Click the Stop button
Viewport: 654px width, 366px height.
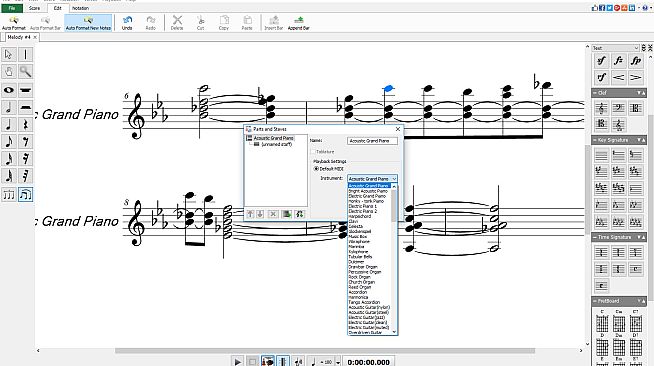pos(252,362)
